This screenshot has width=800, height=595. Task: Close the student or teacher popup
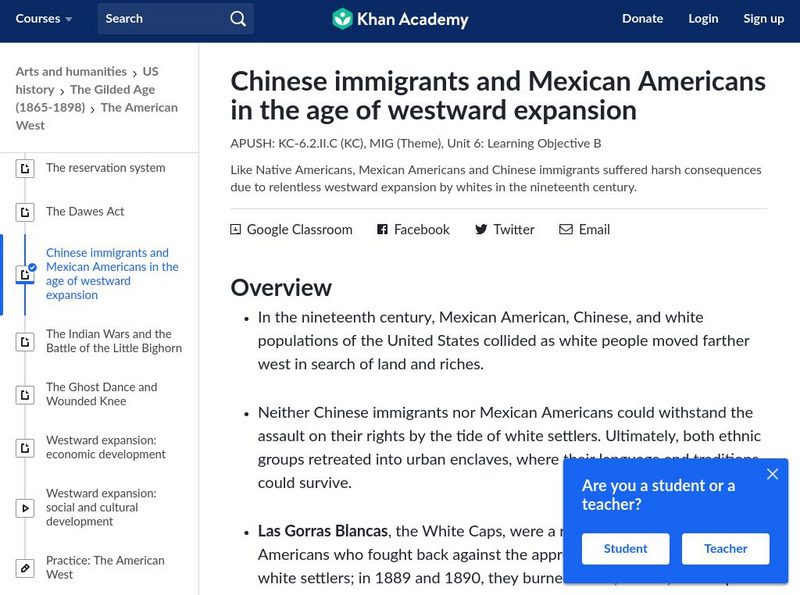point(772,474)
